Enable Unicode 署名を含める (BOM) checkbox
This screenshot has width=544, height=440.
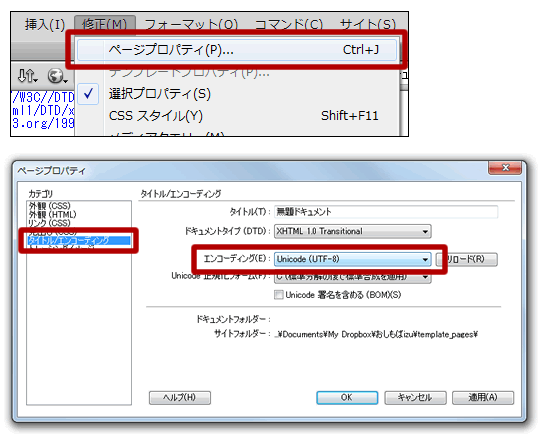coord(279,295)
